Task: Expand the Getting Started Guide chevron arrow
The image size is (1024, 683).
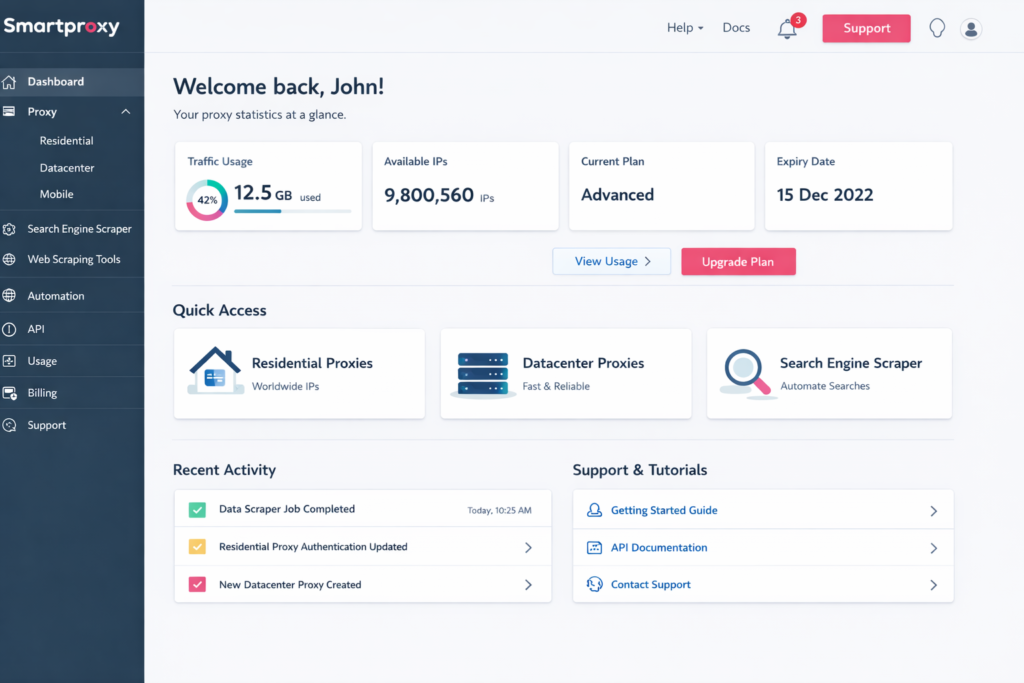Action: [x=933, y=511]
